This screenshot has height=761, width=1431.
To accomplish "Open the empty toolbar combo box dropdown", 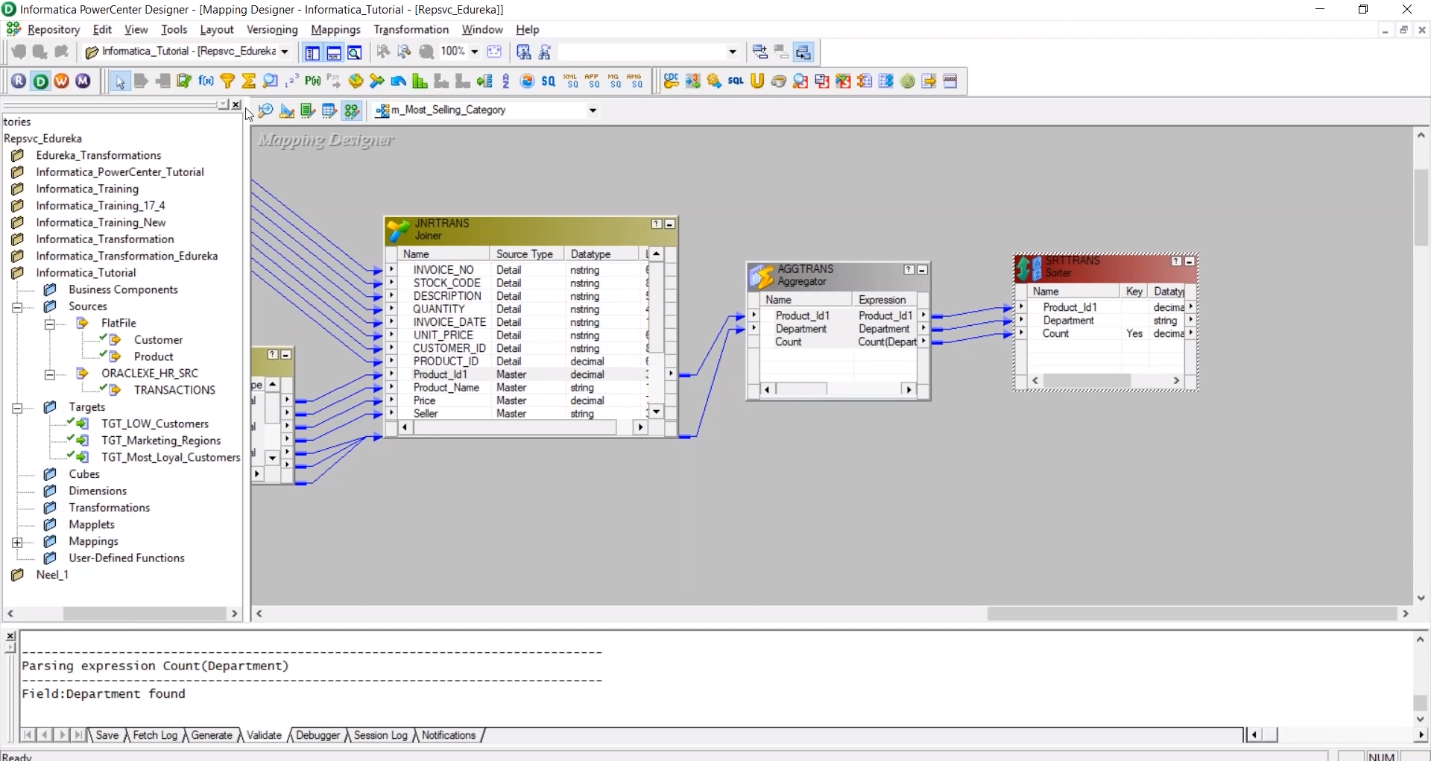I will coord(732,52).
